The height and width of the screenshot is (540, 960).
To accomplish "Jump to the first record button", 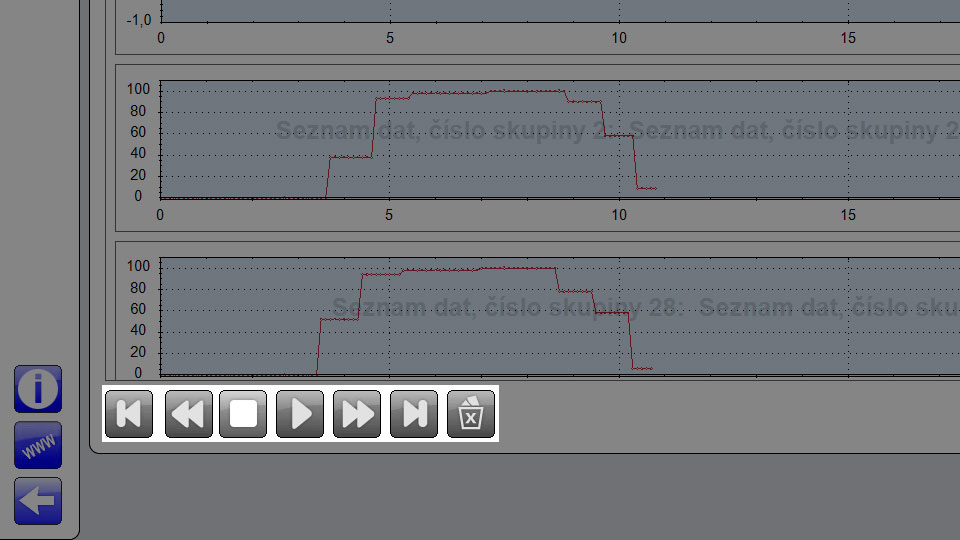I will click(x=129, y=414).
